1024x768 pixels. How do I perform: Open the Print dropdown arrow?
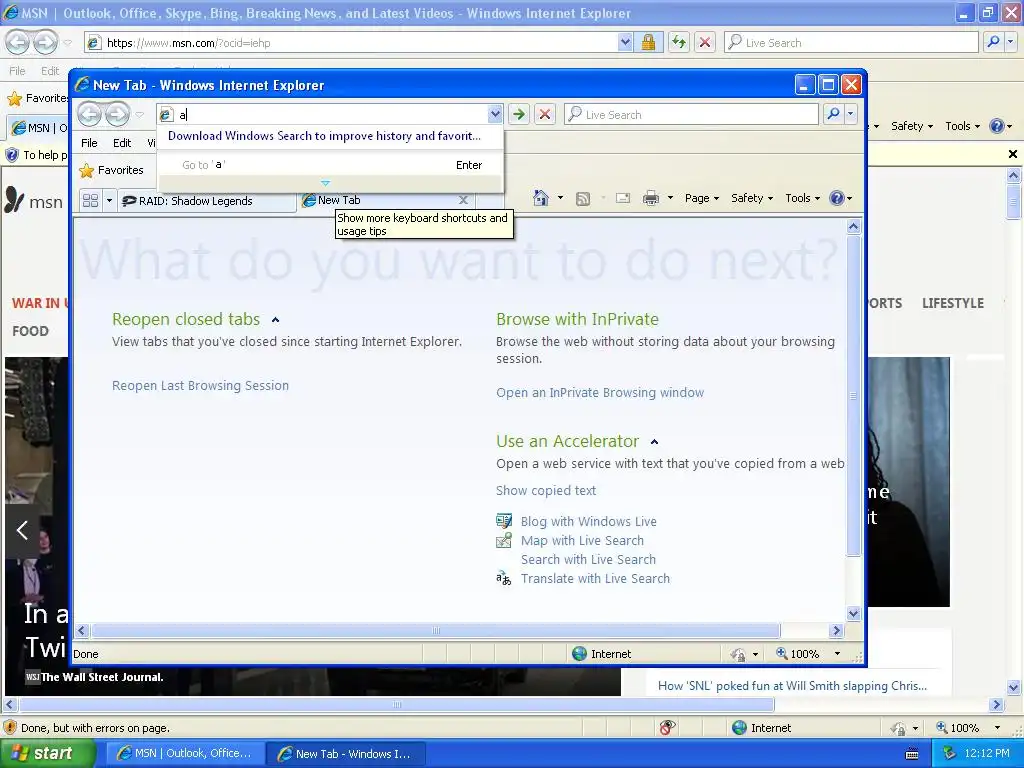(x=670, y=198)
